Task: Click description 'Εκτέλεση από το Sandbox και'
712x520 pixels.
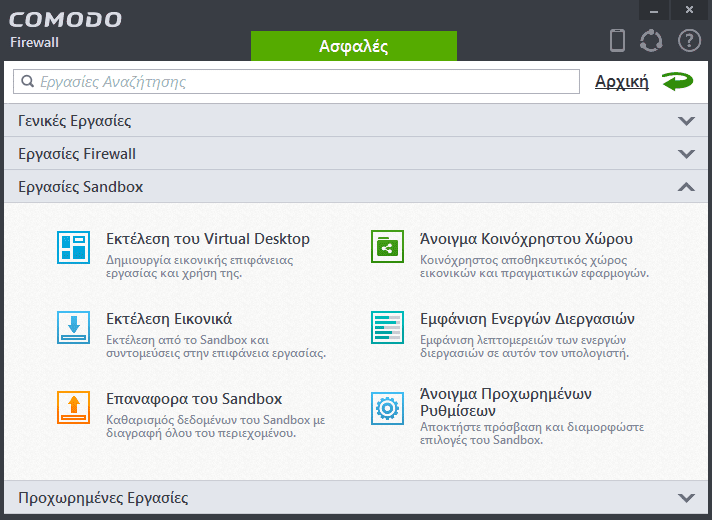Action: 216,347
